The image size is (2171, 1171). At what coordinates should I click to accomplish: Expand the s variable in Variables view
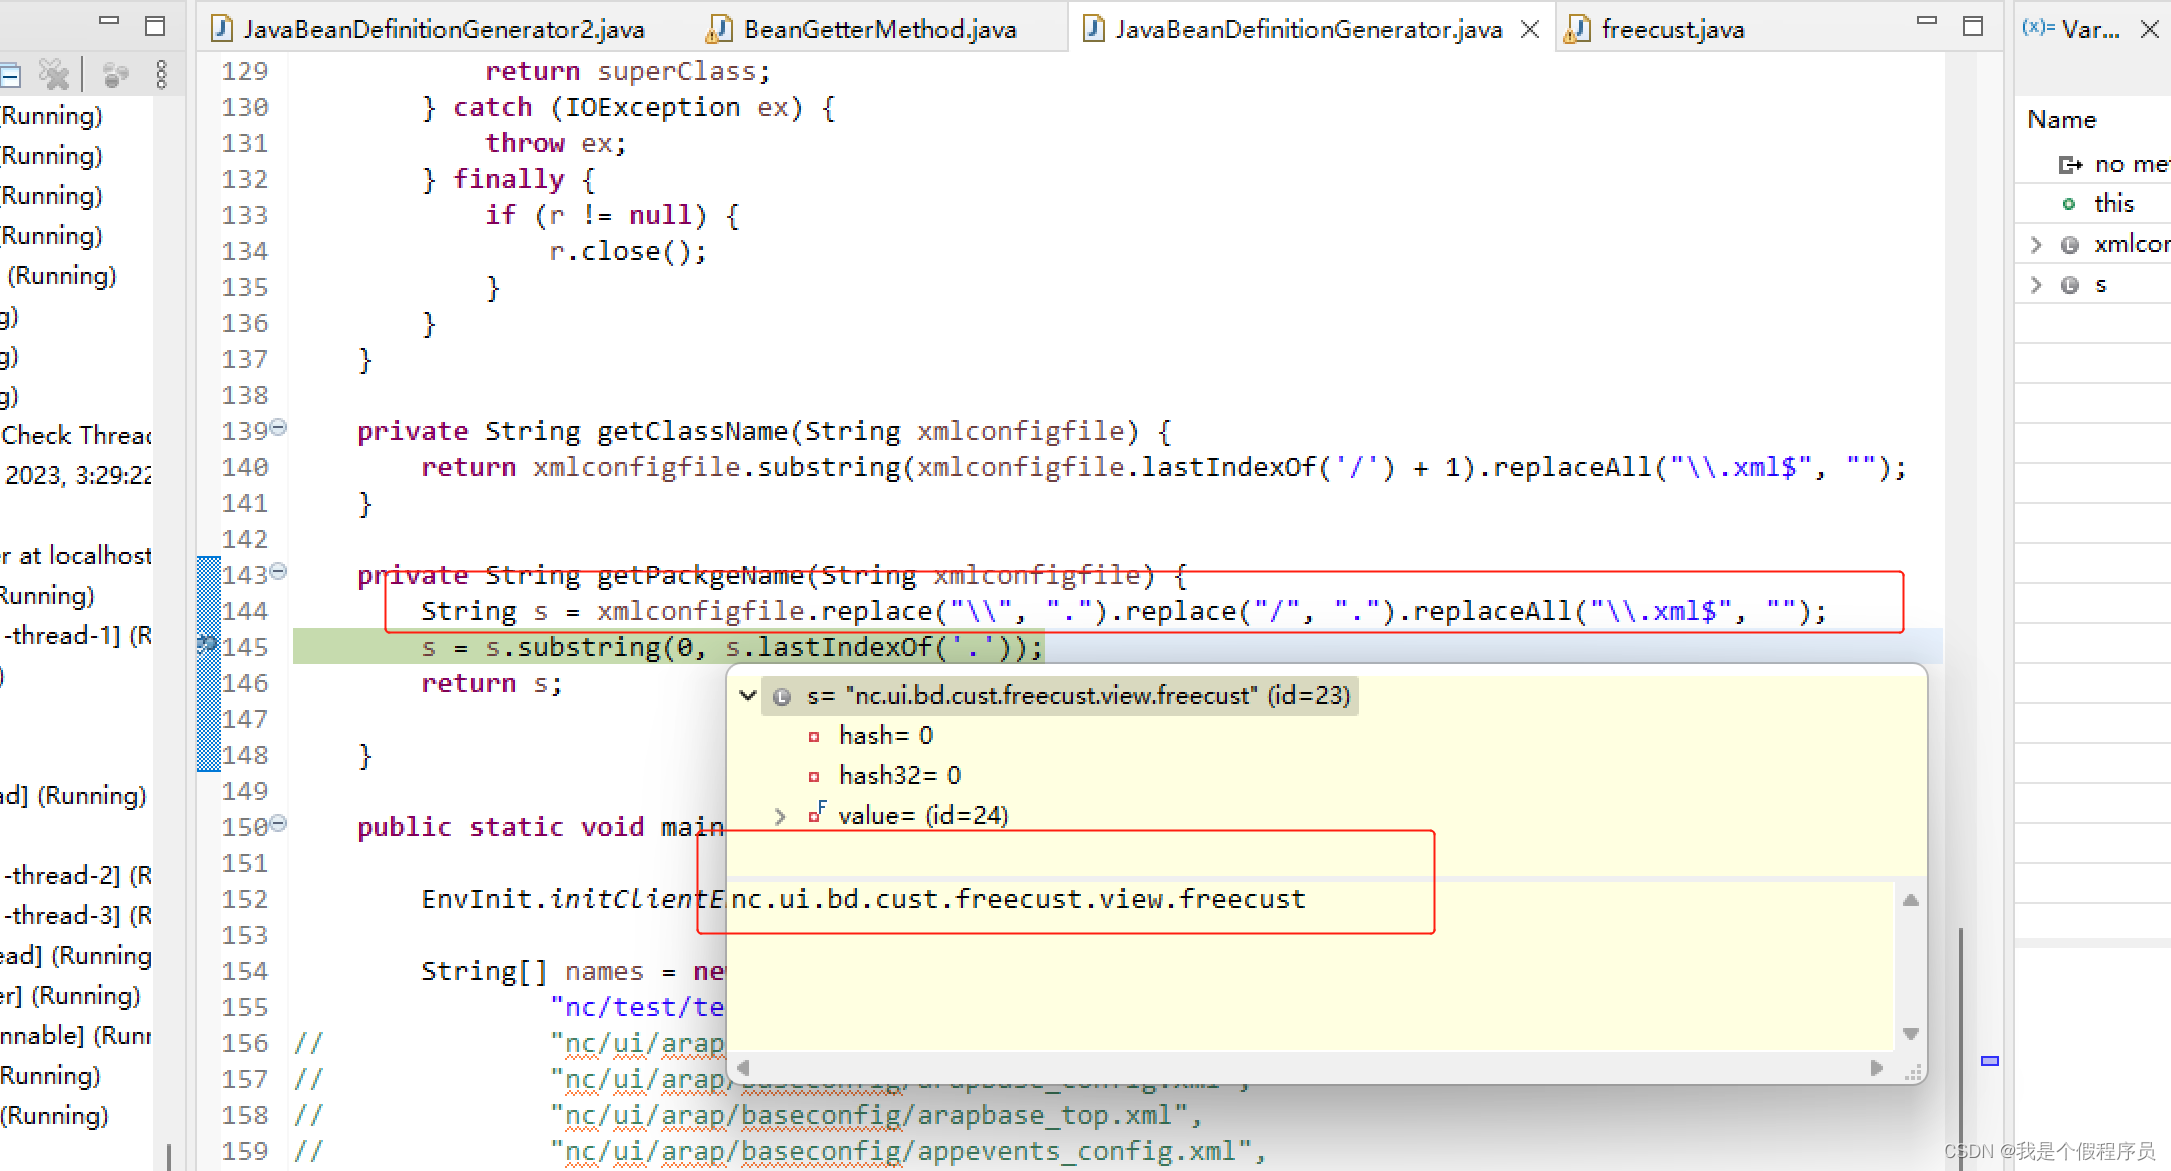point(2036,285)
